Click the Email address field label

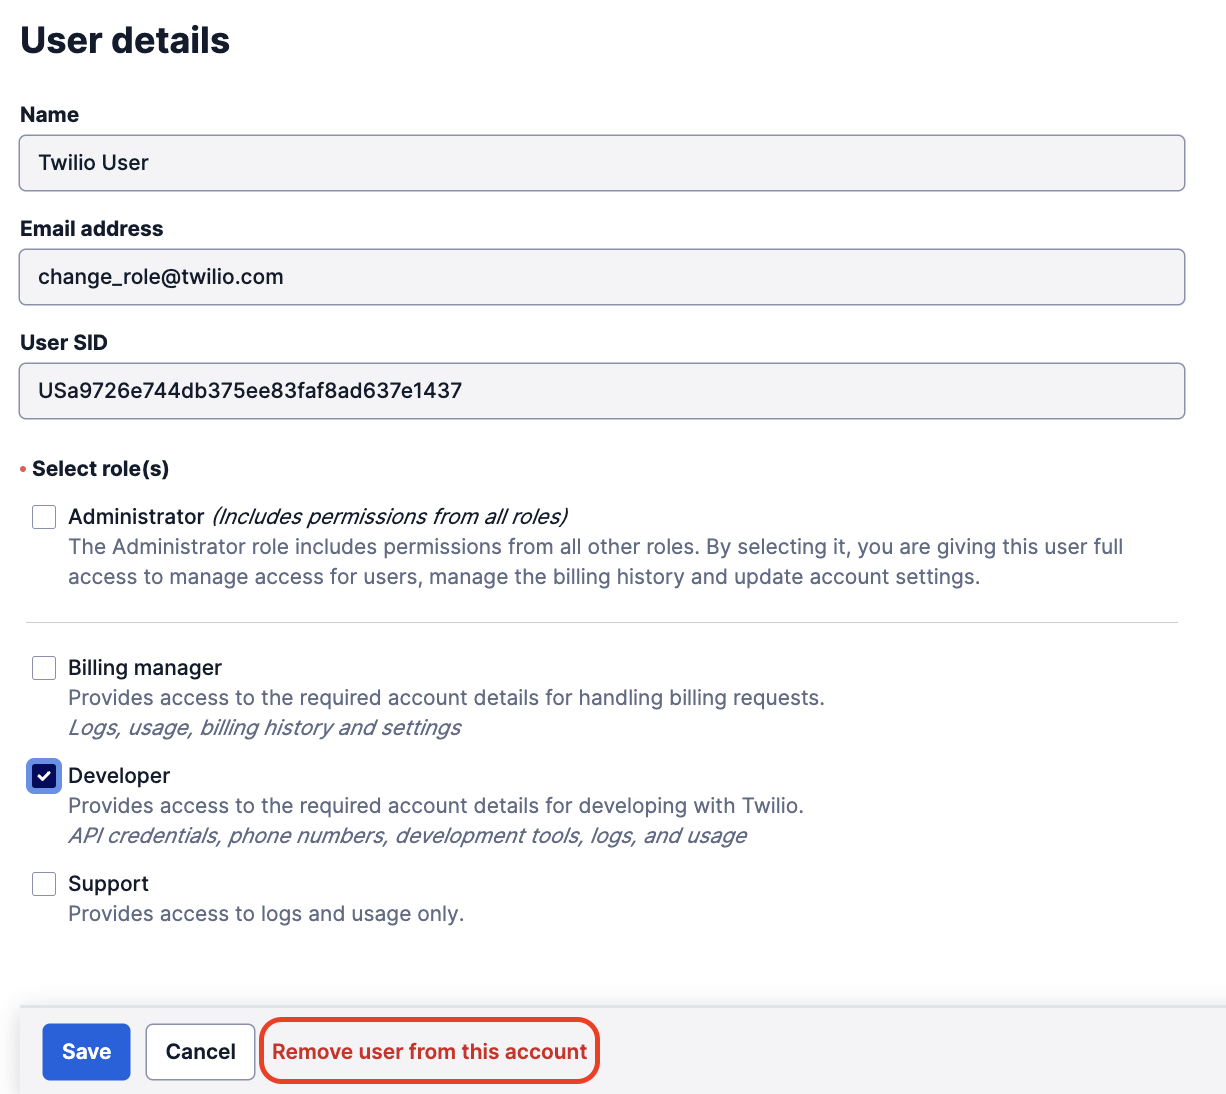(x=91, y=229)
